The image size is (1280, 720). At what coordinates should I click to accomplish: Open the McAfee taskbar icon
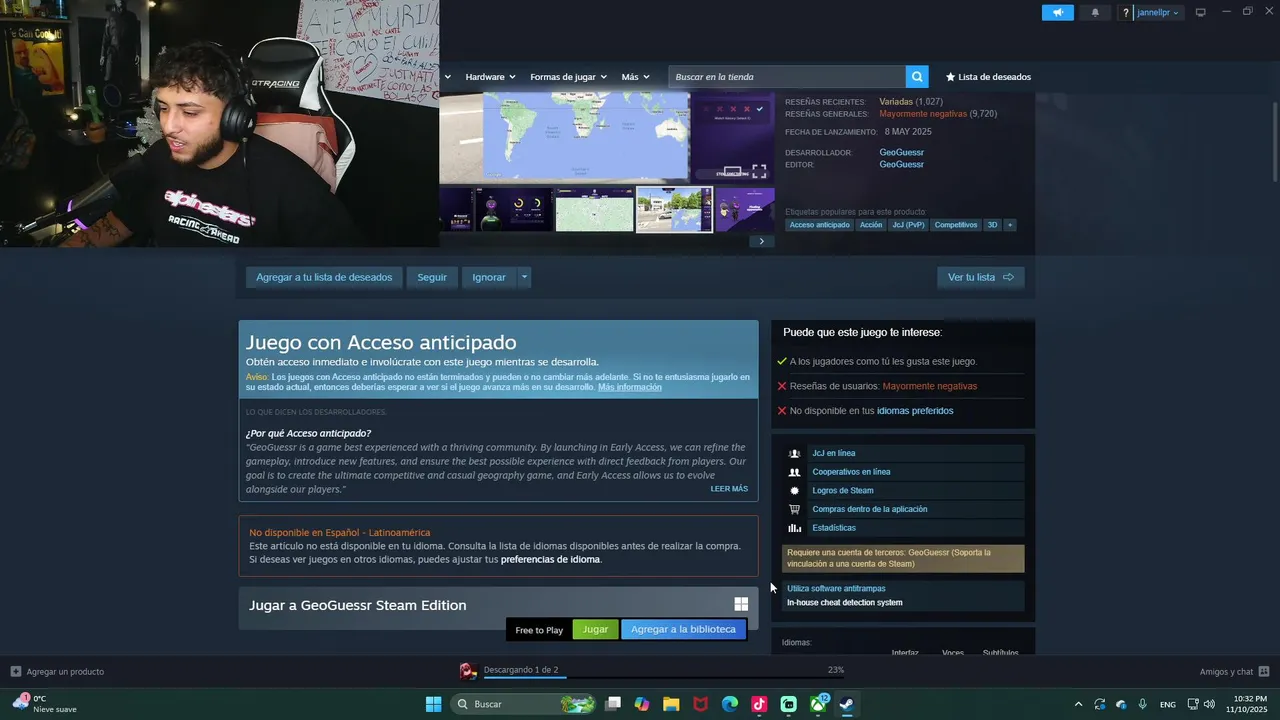coord(701,704)
